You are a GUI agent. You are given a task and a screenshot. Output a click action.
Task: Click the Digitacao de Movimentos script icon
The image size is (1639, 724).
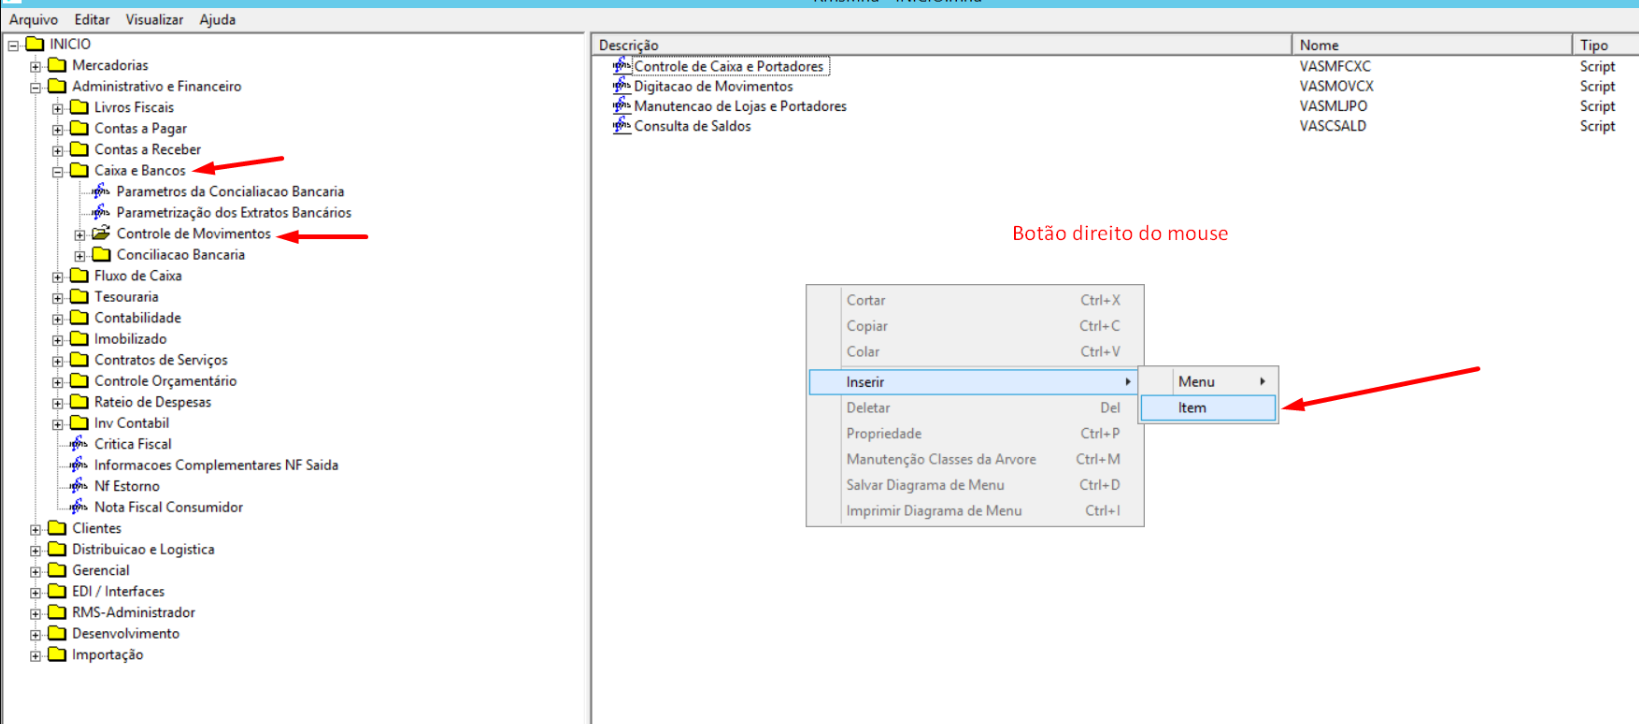click(x=622, y=86)
